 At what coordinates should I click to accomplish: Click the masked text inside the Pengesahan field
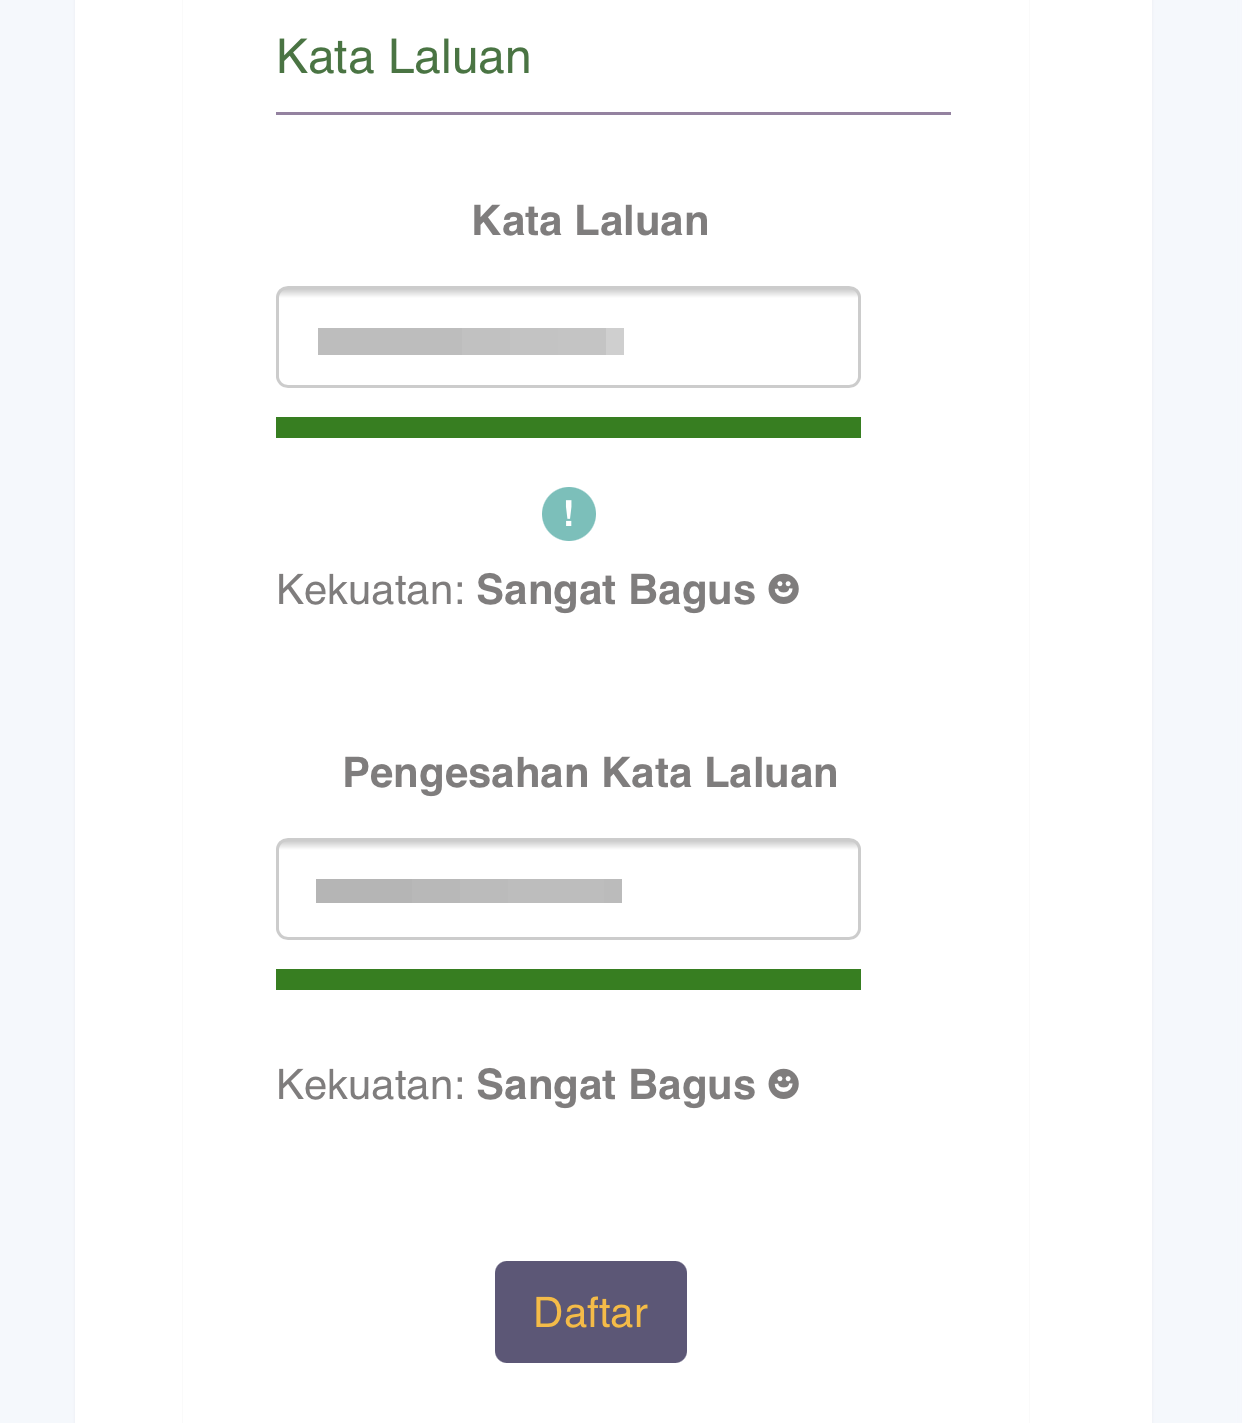(x=468, y=891)
